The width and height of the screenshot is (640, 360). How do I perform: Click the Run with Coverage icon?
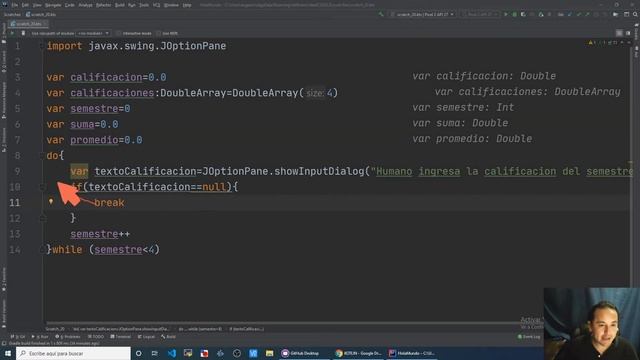pos(523,14)
